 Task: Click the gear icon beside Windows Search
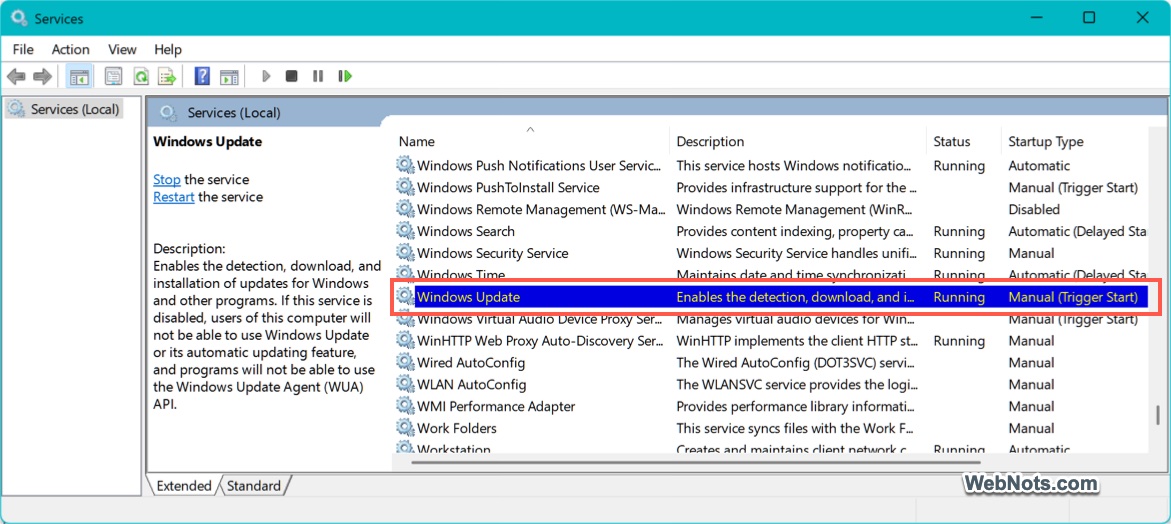(x=405, y=231)
